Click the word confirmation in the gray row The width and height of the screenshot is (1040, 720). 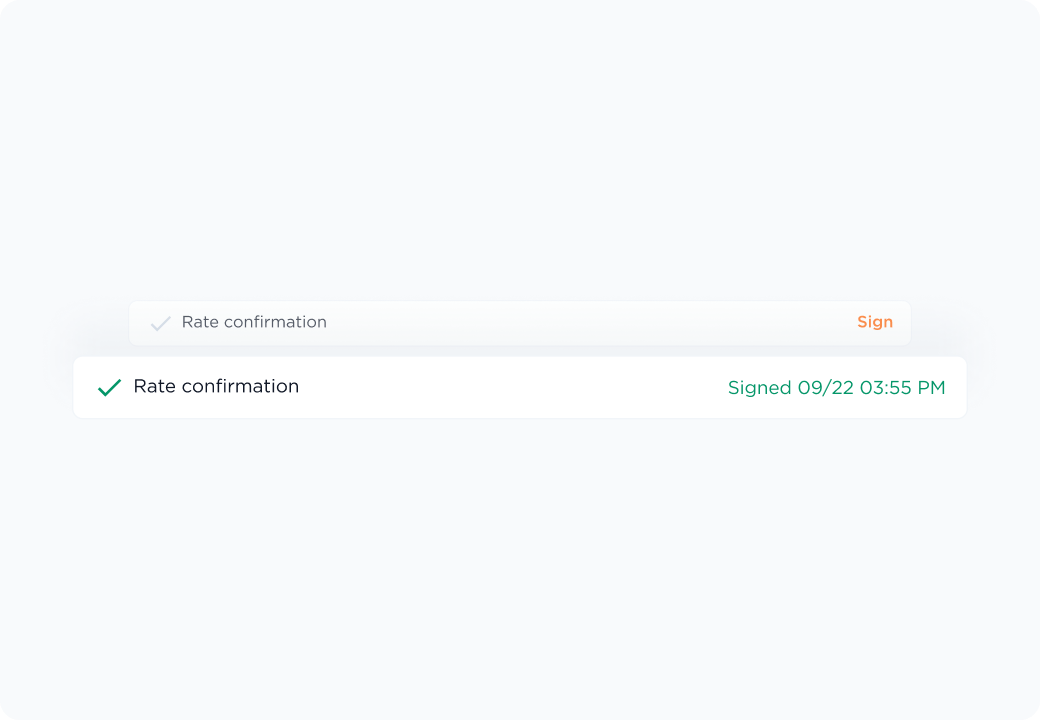275,322
